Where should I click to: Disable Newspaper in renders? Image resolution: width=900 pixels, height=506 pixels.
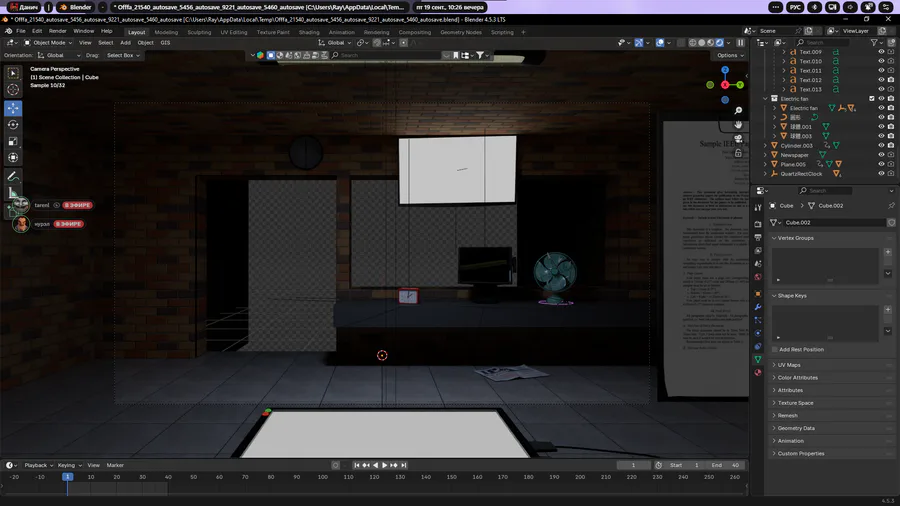coord(891,155)
